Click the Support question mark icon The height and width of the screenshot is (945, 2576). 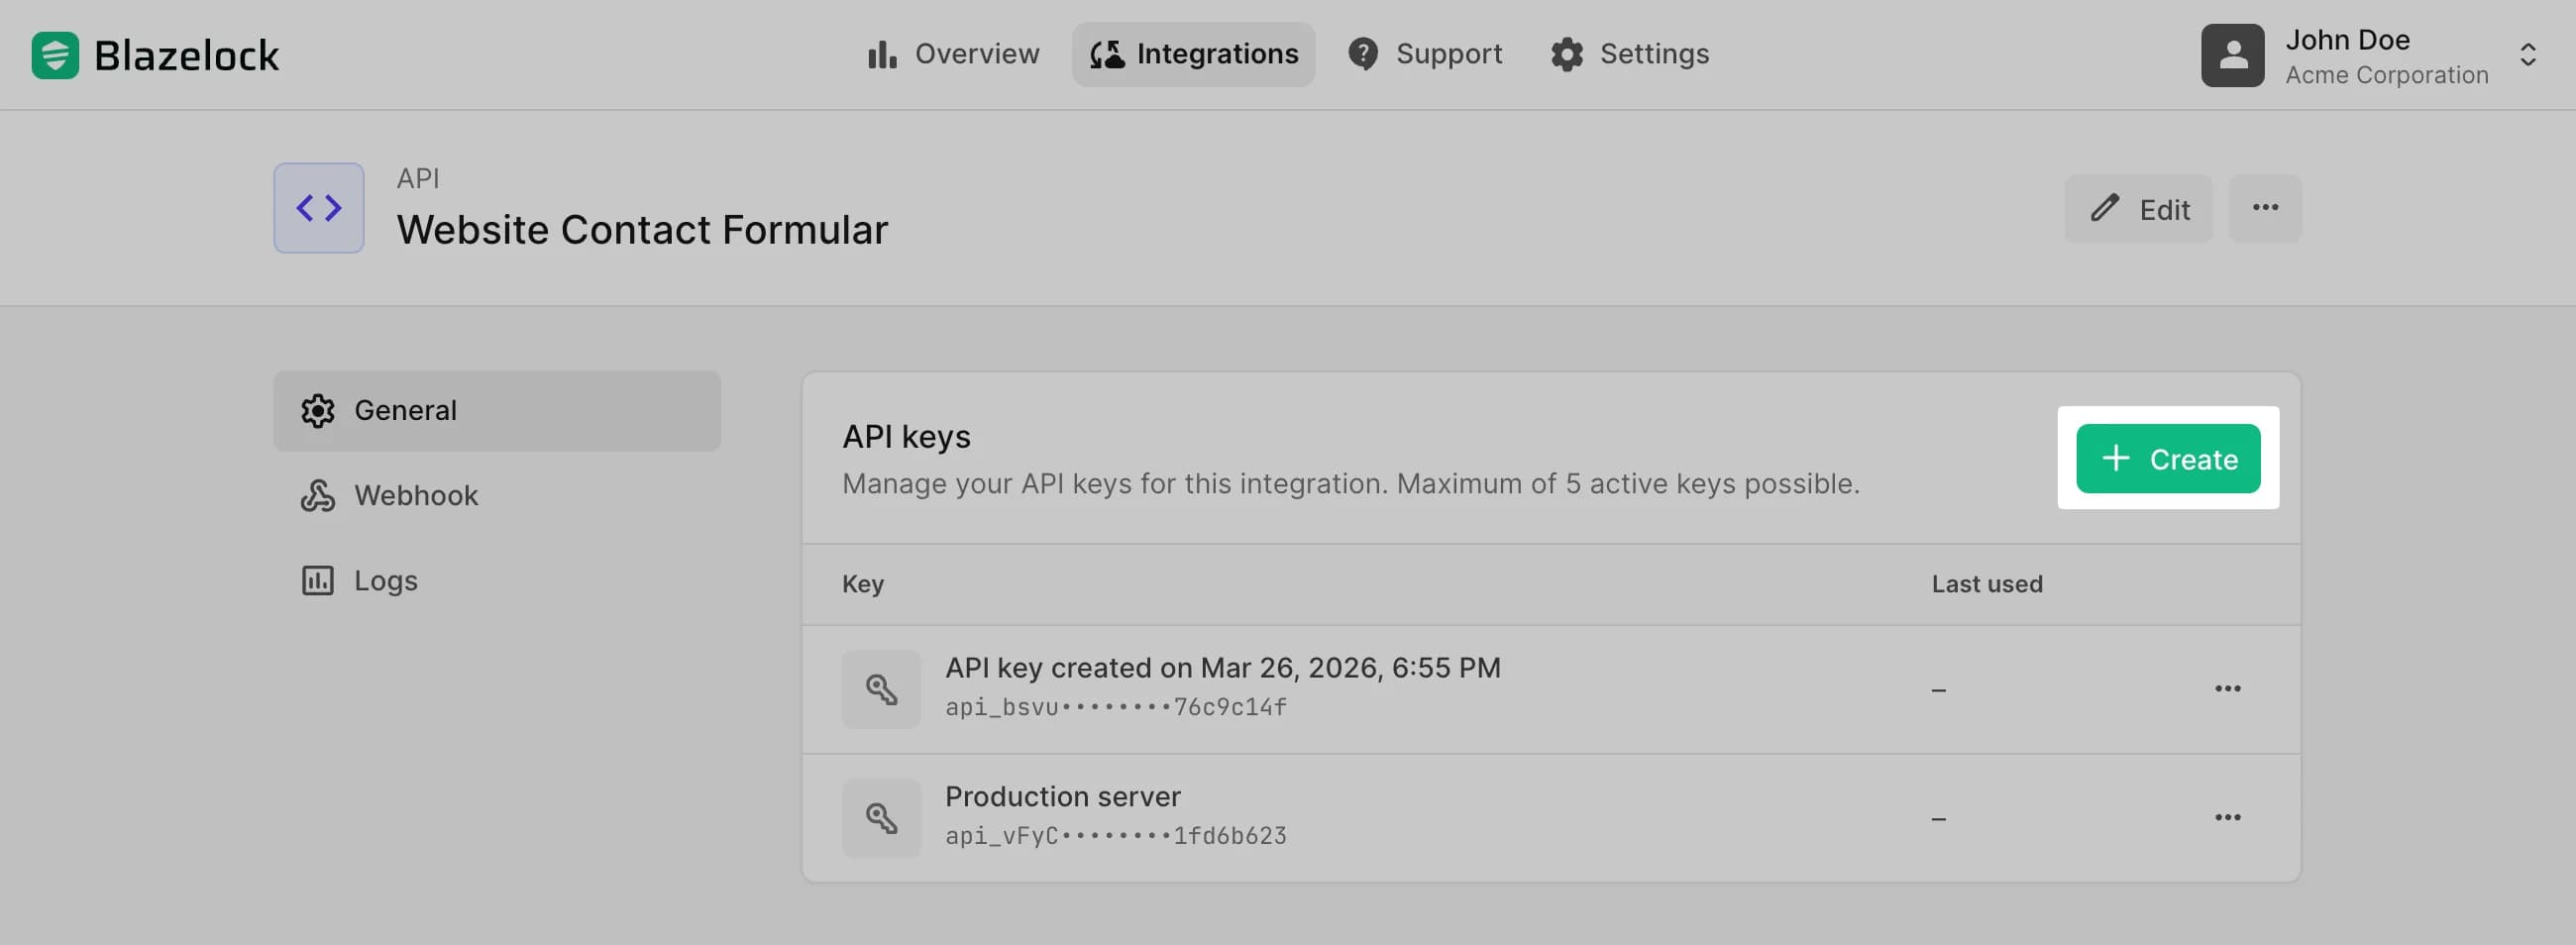1364,54
